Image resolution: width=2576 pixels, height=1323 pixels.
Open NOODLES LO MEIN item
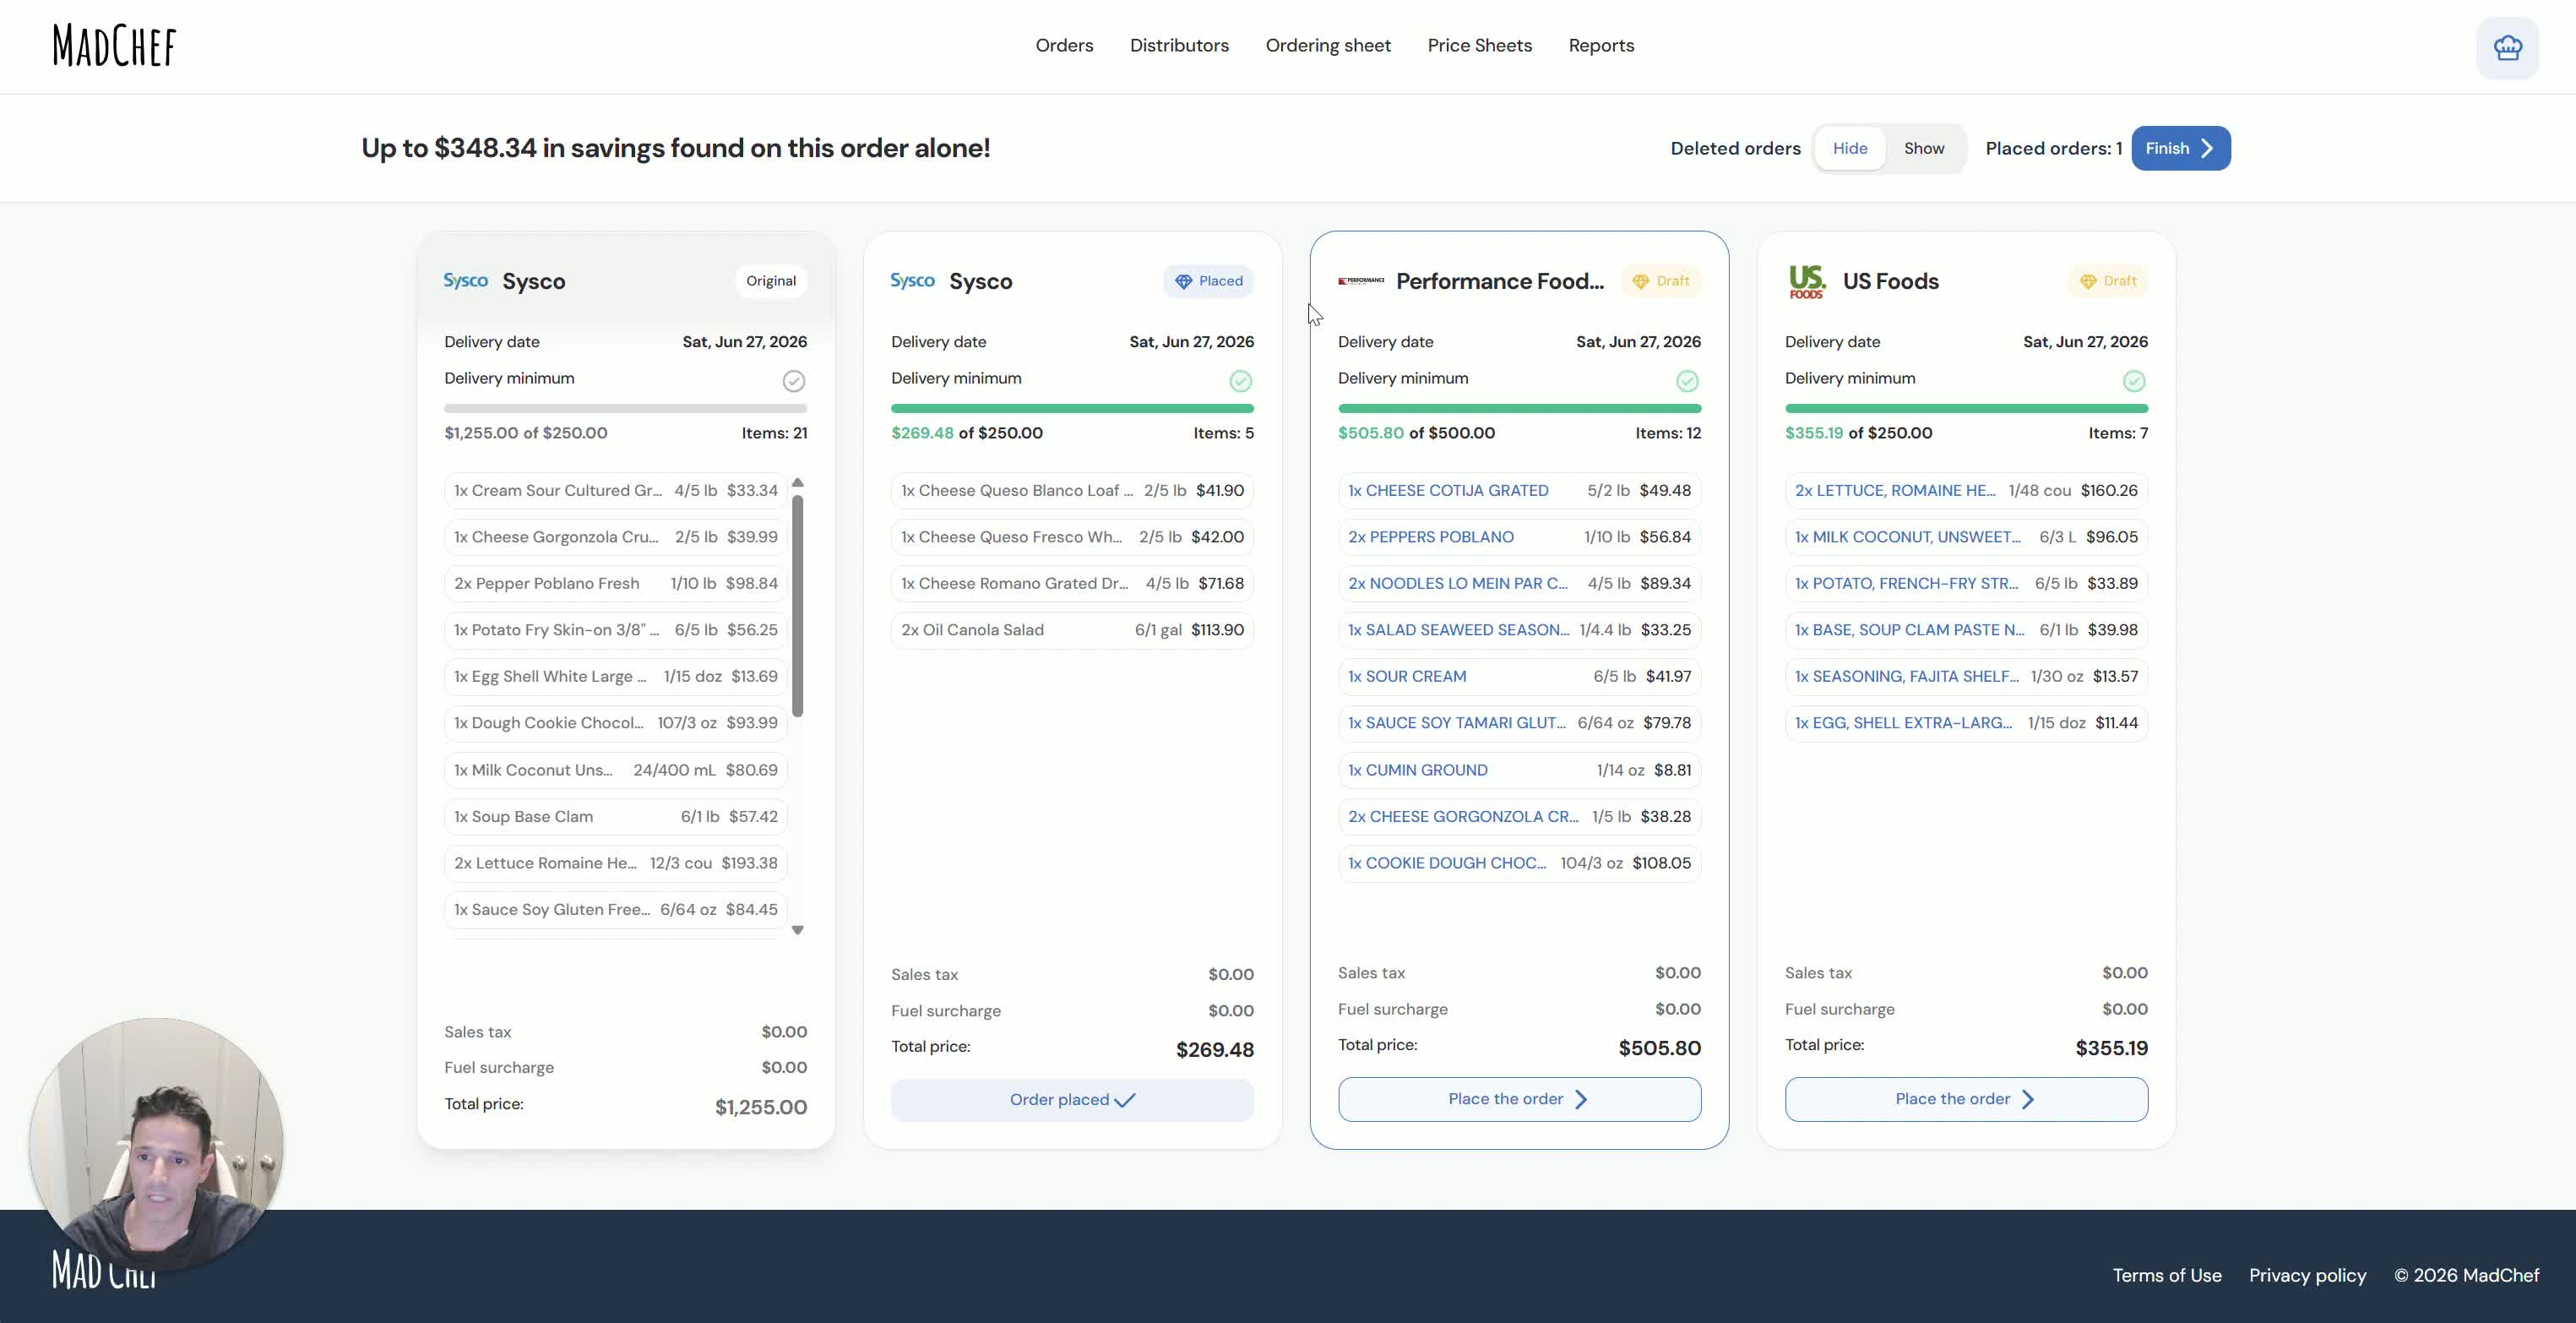(x=1519, y=583)
